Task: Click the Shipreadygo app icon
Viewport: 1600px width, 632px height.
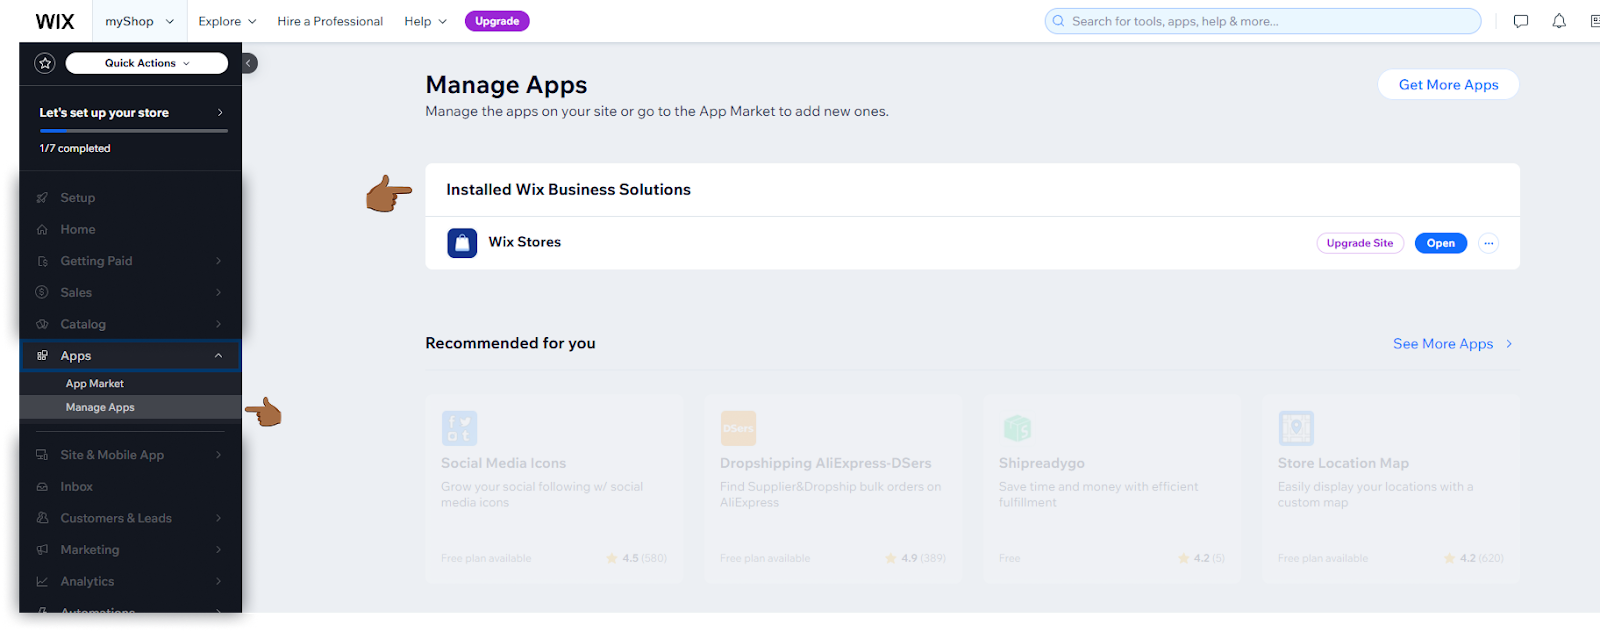Action: click(1017, 428)
